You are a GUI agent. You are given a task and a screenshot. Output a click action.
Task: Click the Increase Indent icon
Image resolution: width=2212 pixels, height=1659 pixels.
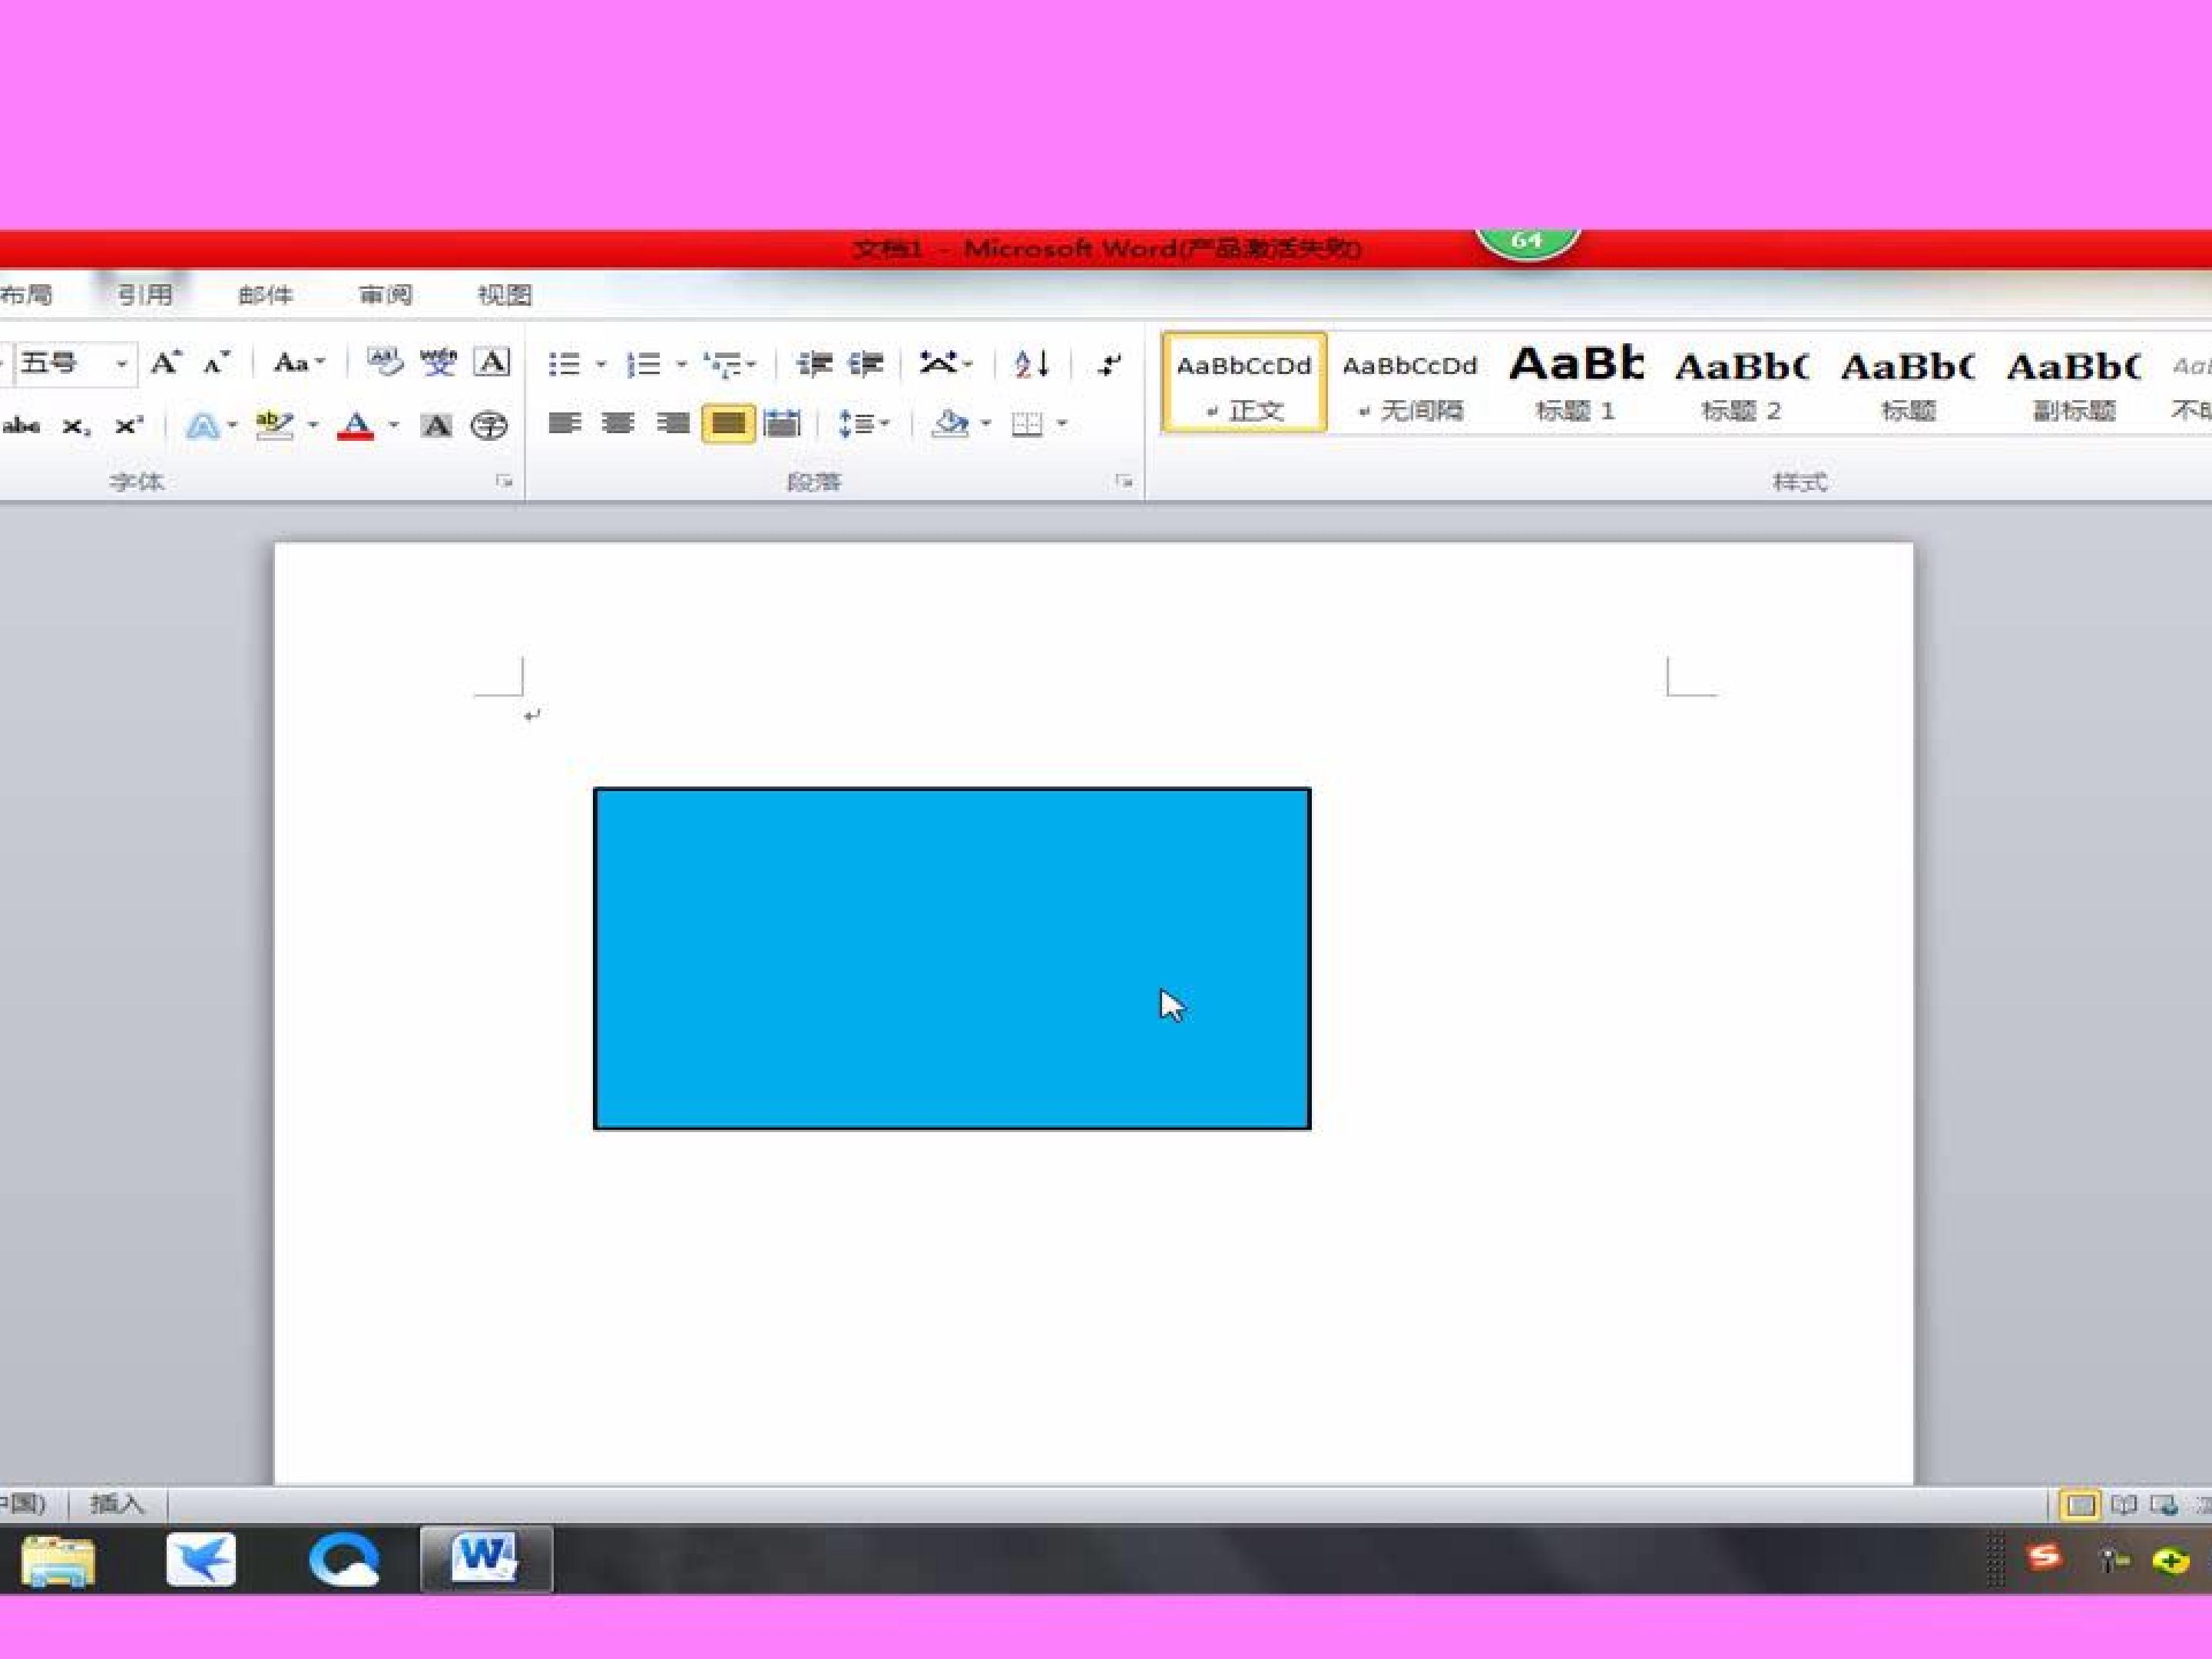pyautogui.click(x=866, y=364)
